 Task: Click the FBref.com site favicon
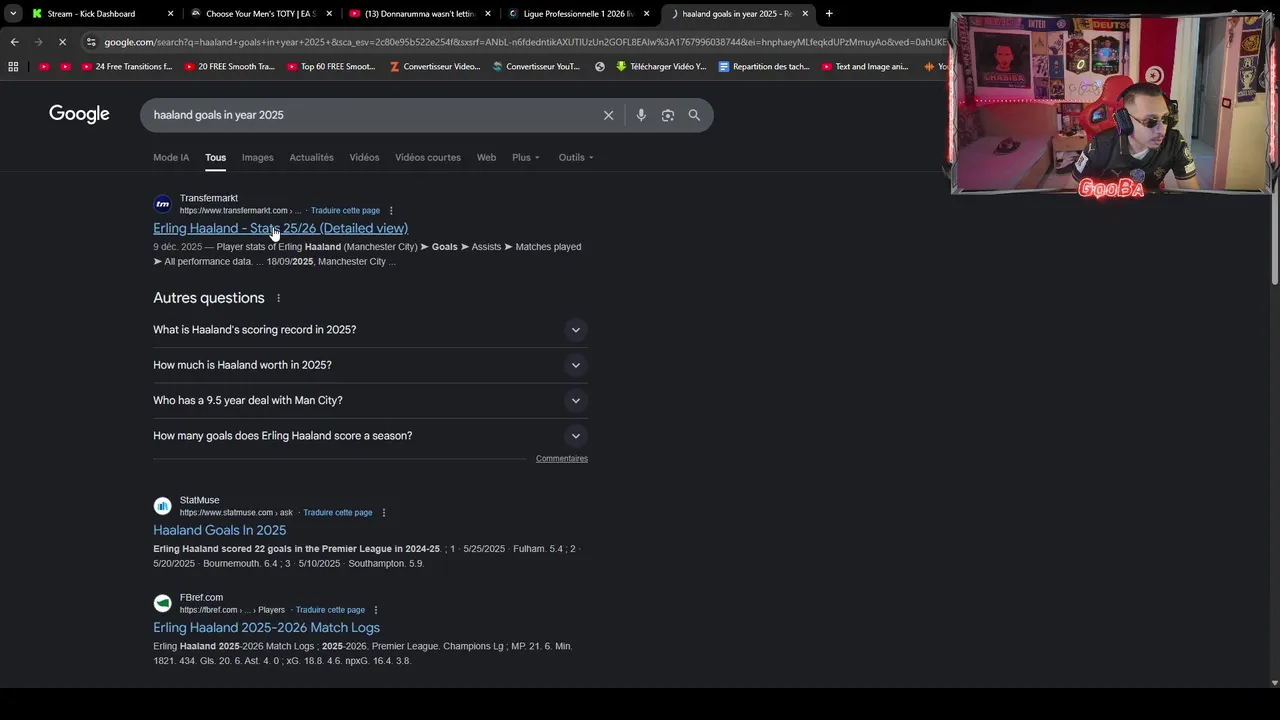pyautogui.click(x=162, y=603)
